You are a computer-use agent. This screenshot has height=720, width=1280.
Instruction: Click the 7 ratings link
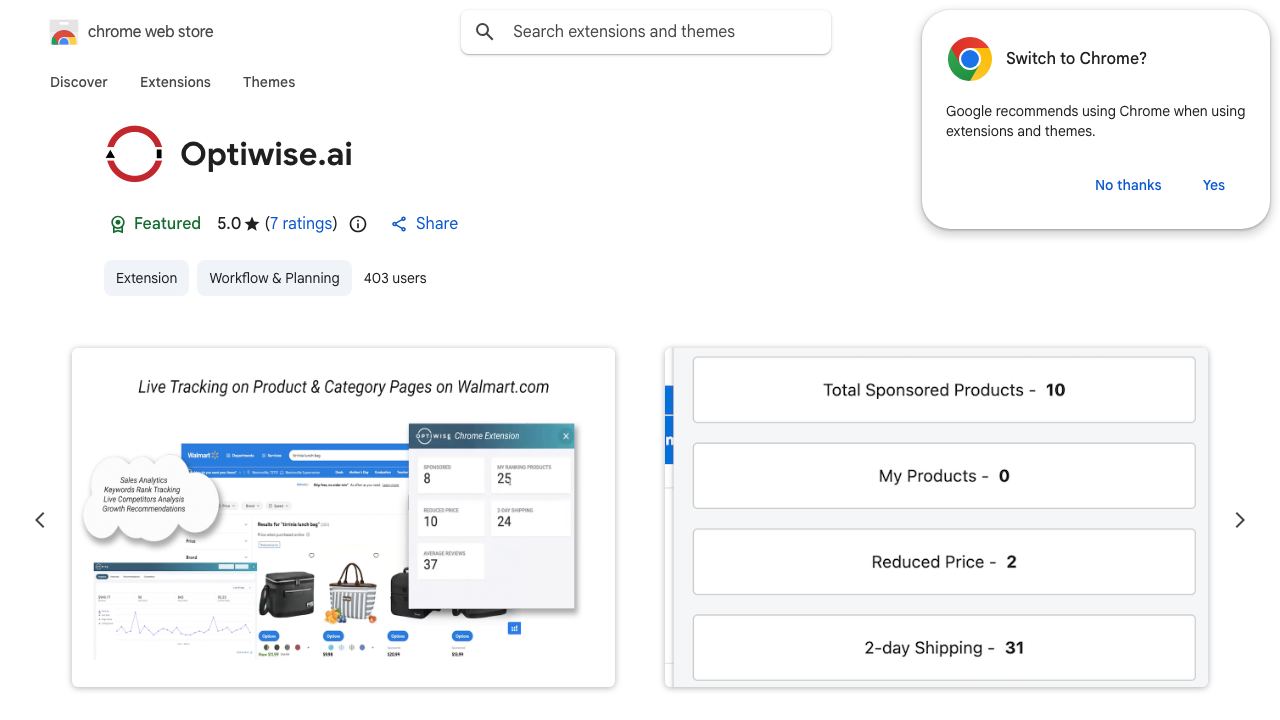[301, 224]
